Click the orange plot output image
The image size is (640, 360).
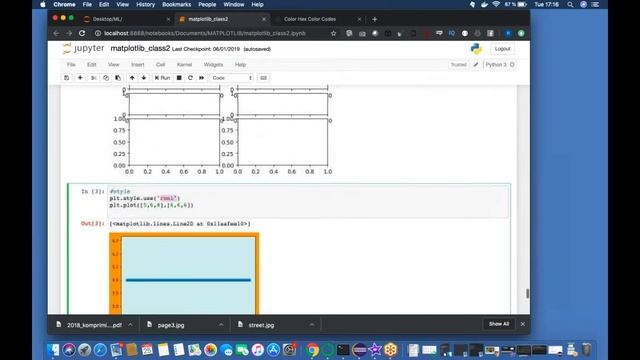tap(184, 273)
